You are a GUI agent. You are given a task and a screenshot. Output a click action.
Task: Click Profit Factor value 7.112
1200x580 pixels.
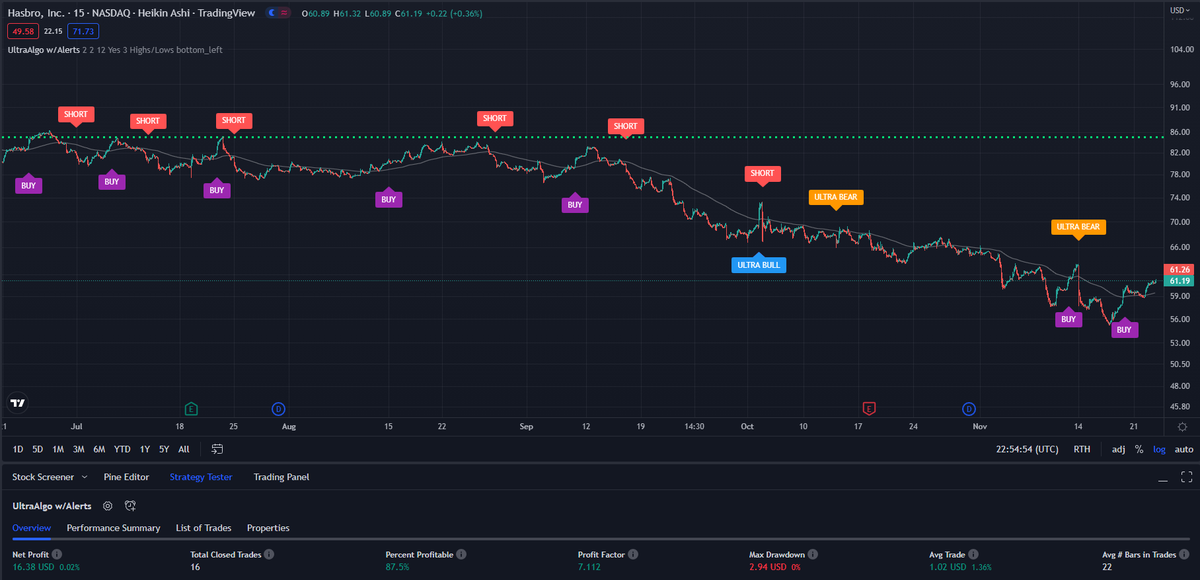pos(590,567)
